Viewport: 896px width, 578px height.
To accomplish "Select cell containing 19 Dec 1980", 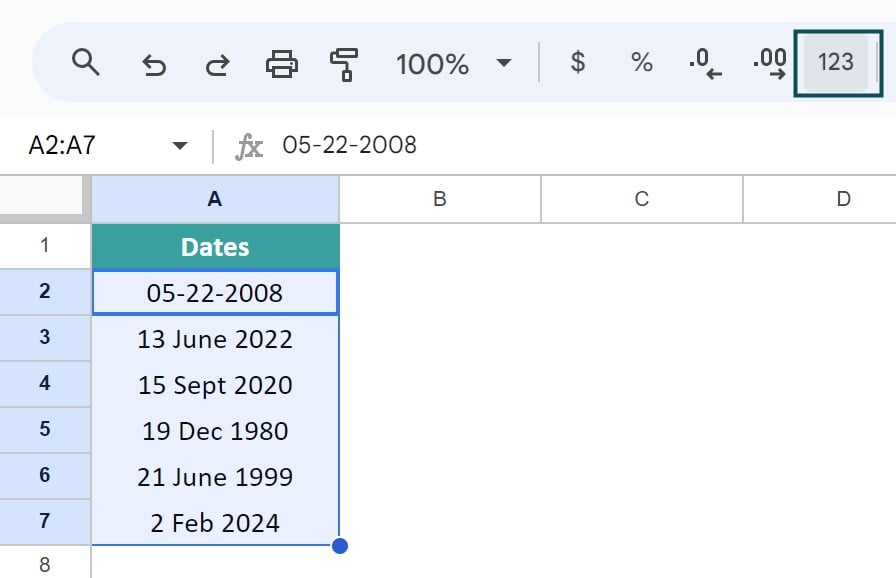I will [x=215, y=431].
